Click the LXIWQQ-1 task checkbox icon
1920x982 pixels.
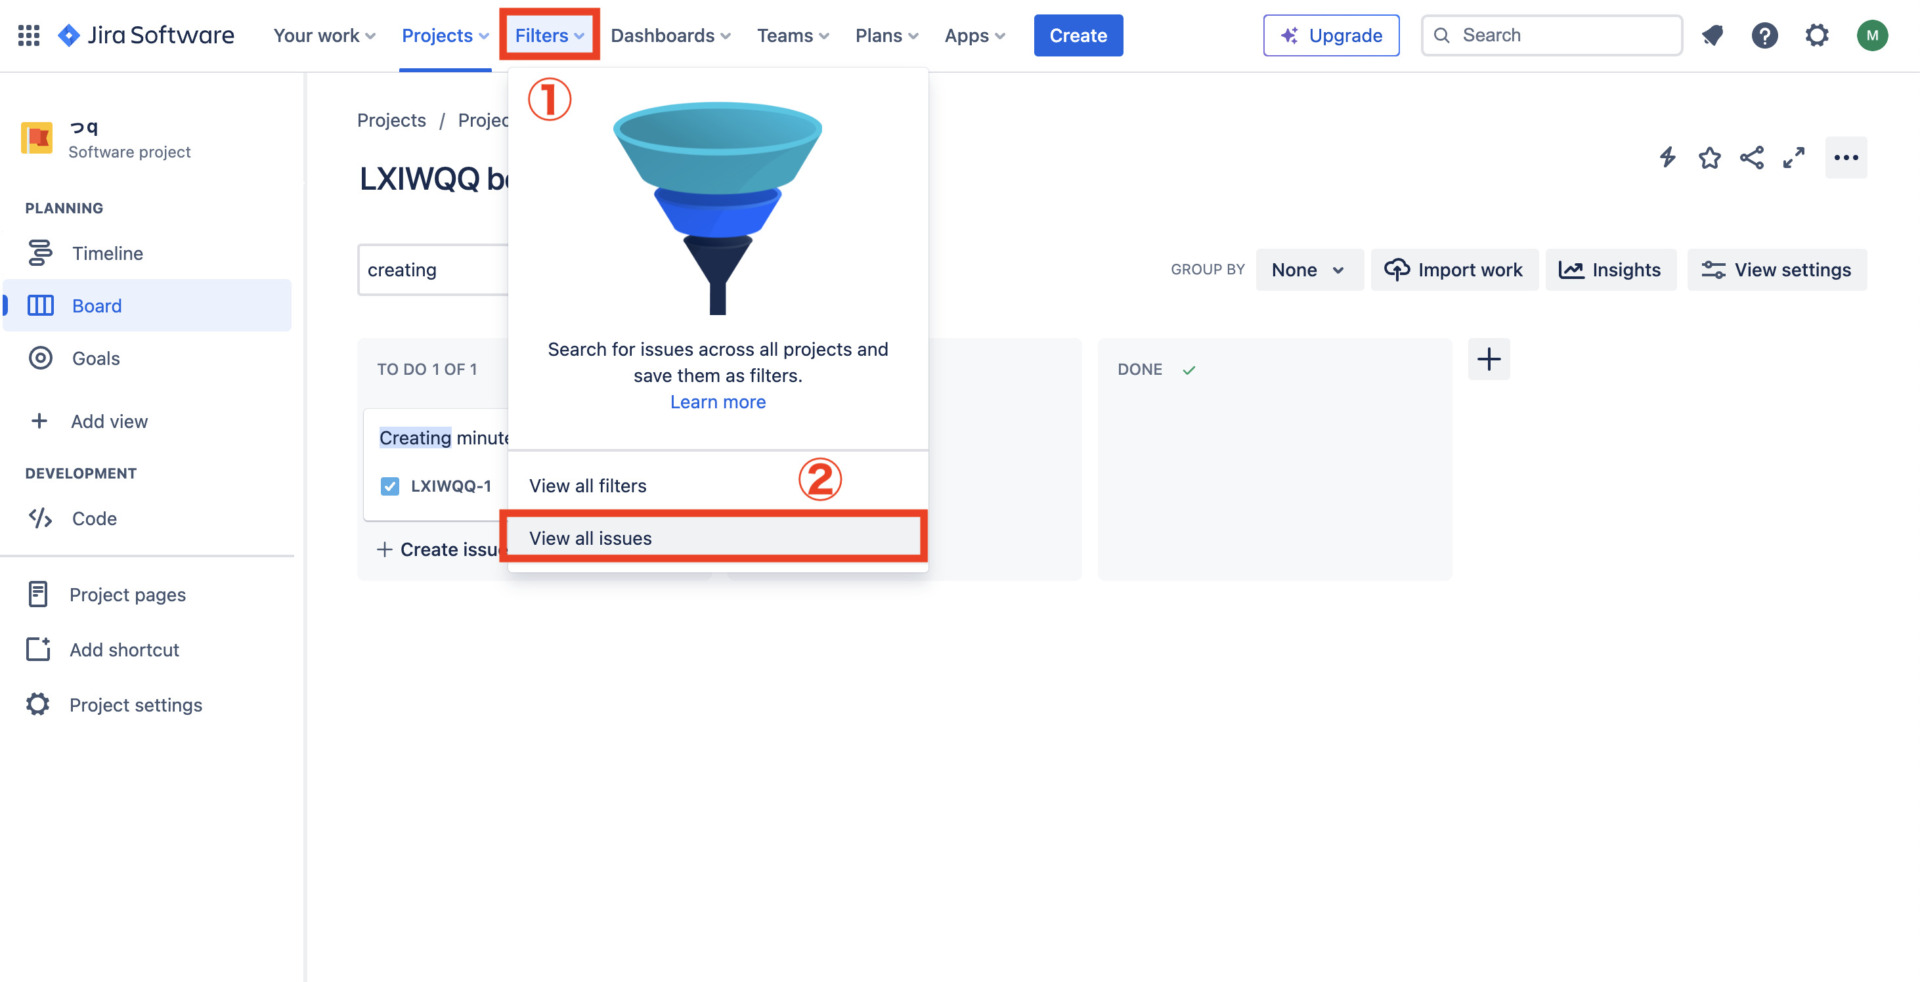pyautogui.click(x=390, y=486)
